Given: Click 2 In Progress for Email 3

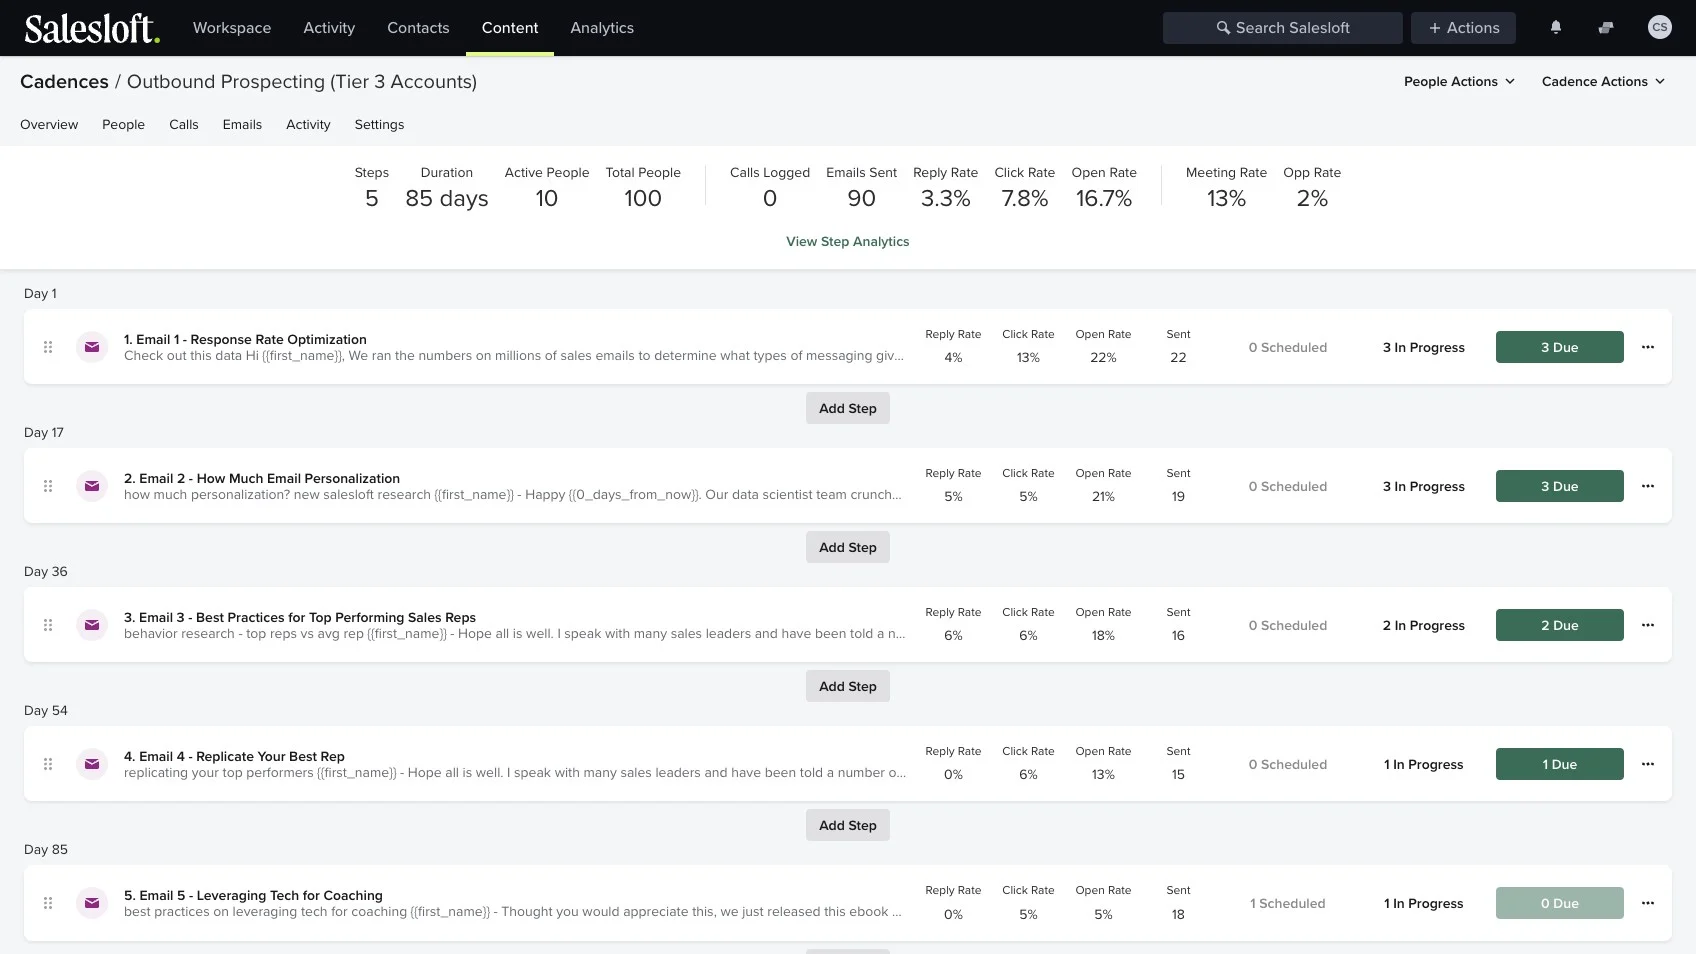Looking at the screenshot, I should [x=1424, y=626].
